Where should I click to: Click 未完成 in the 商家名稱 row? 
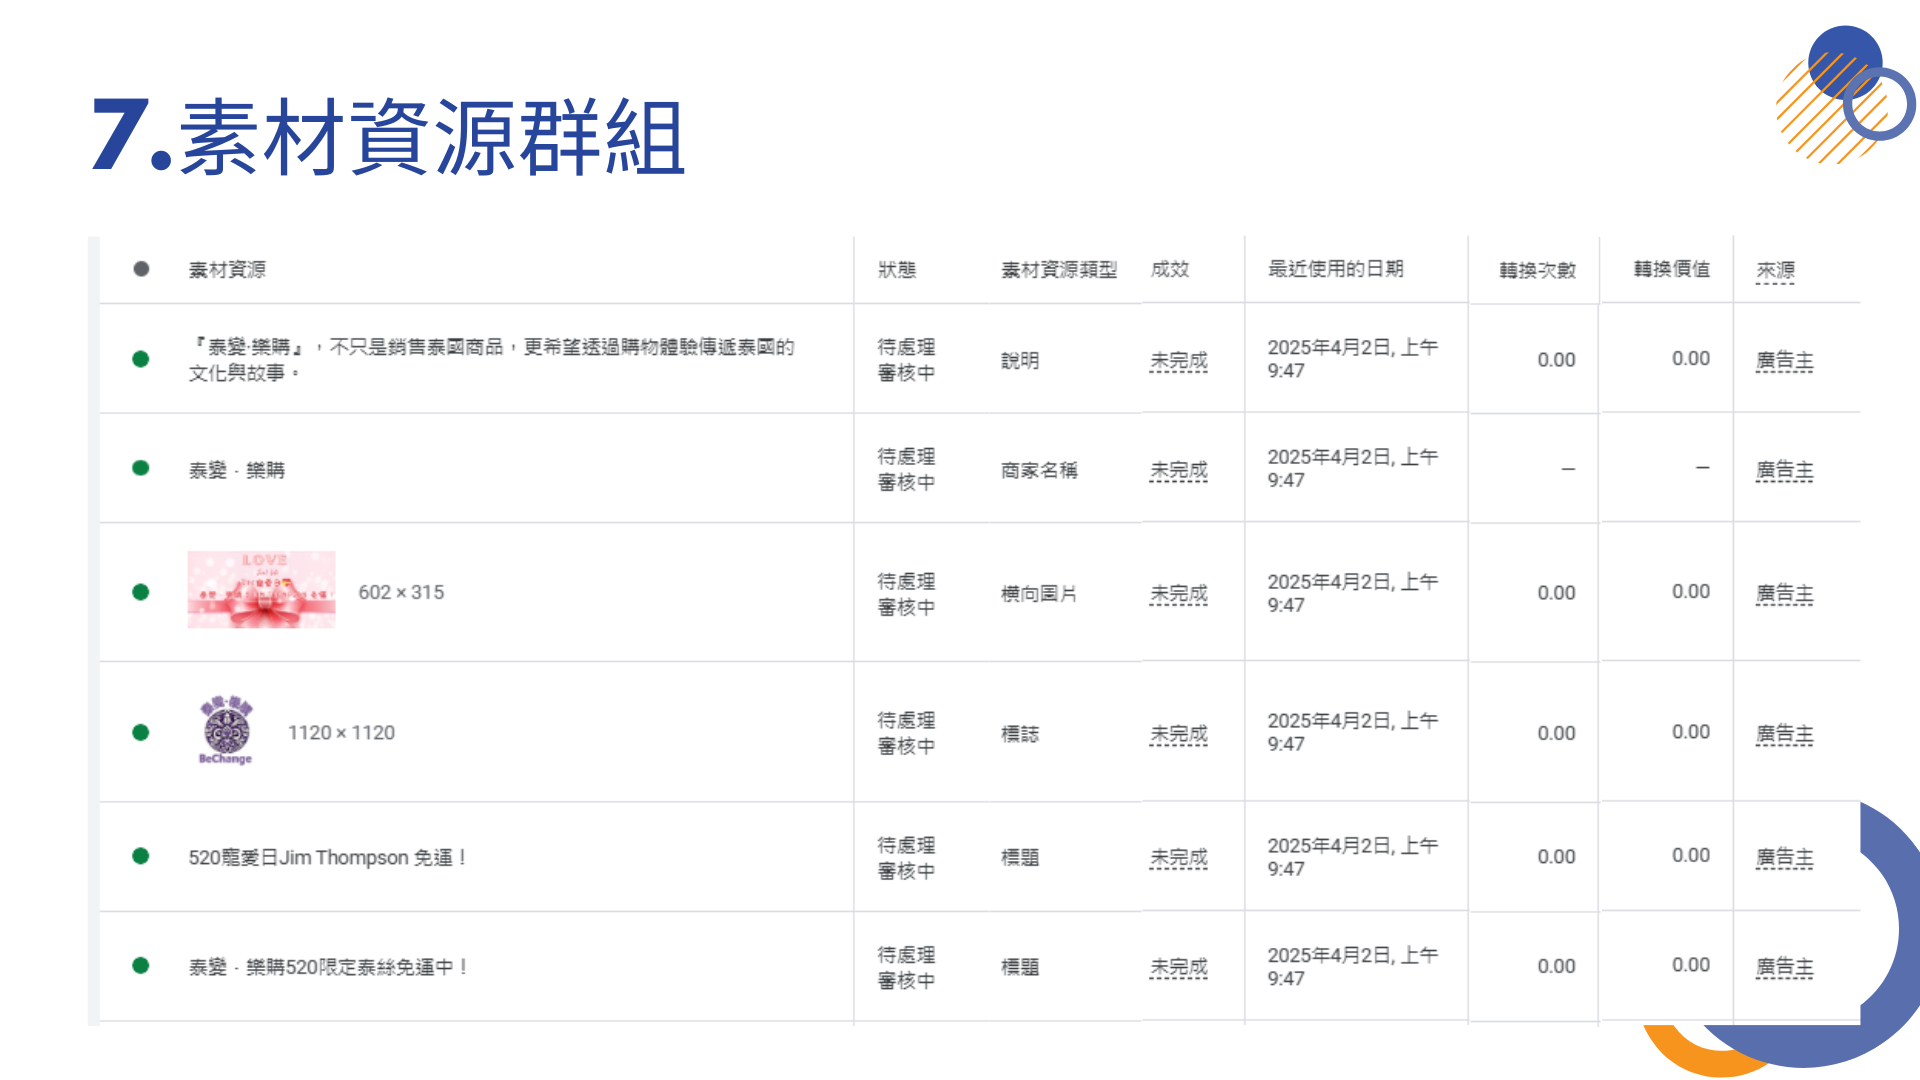coord(1179,470)
